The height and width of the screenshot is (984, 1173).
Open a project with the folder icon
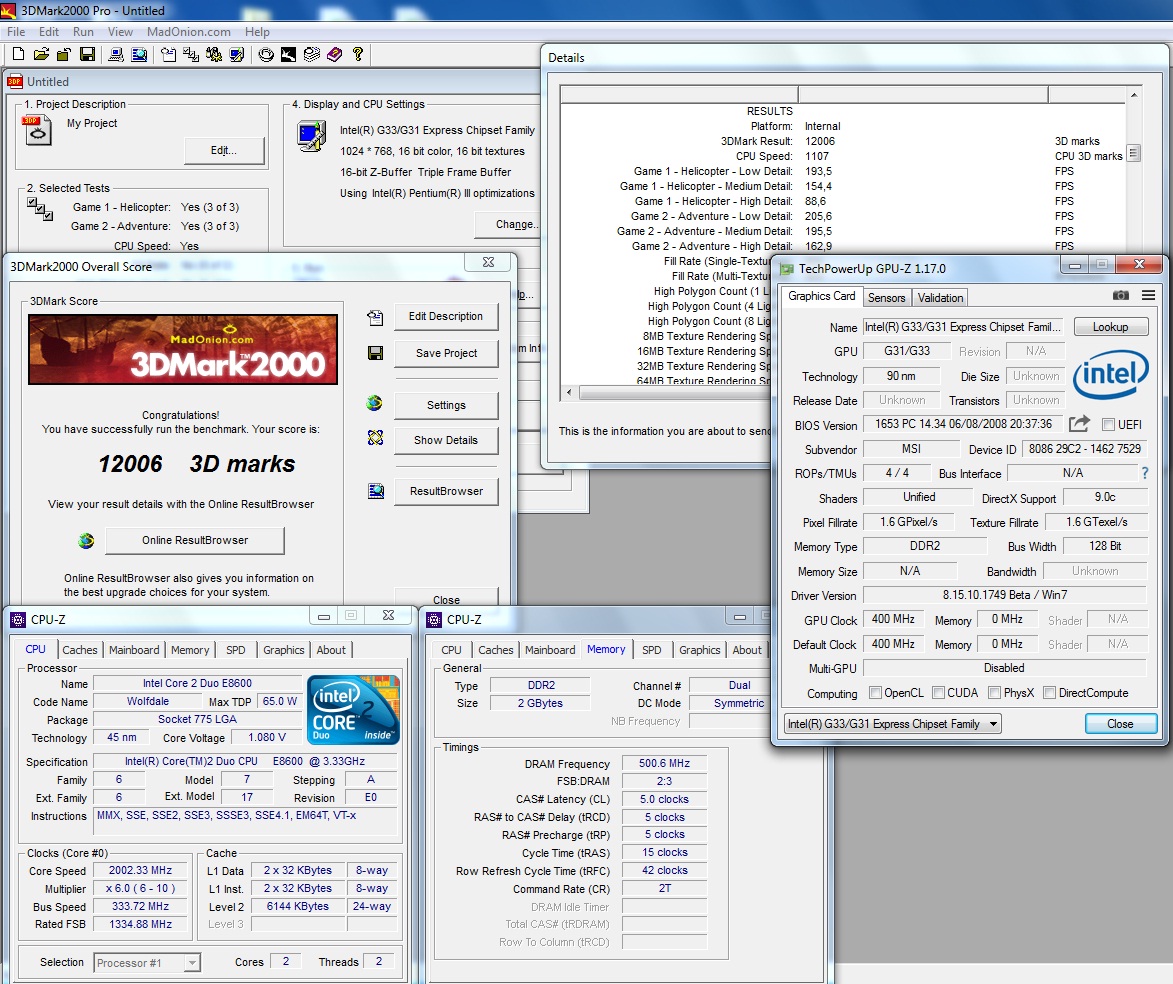click(x=41, y=54)
